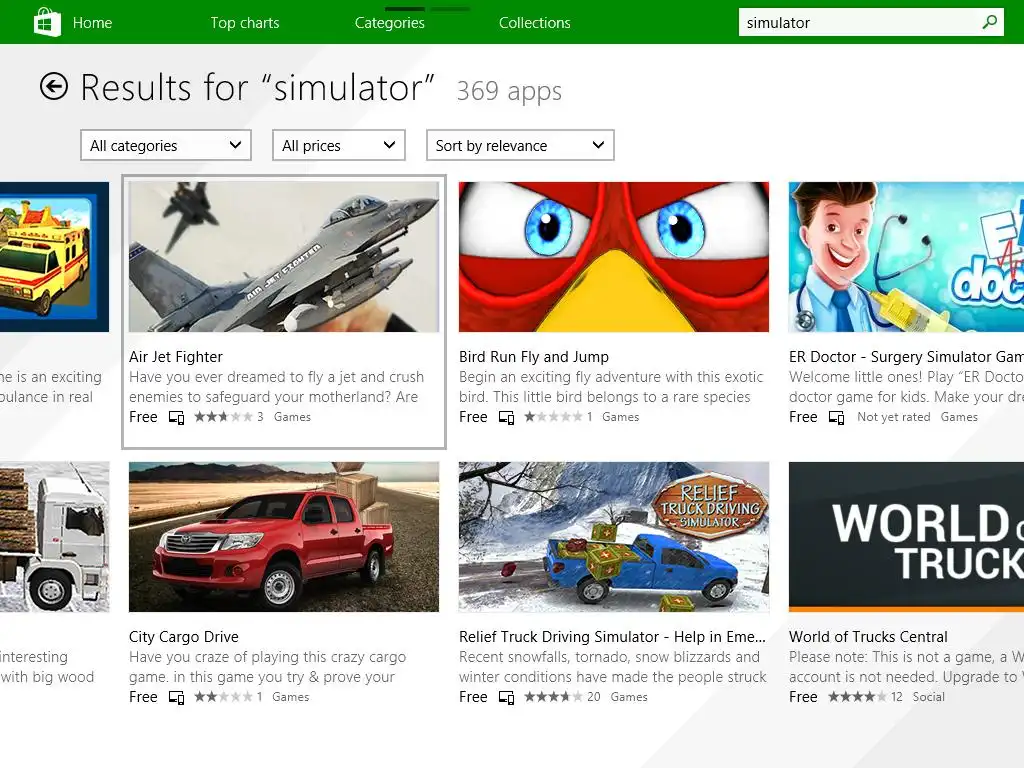Click Games category under Air Jet Fighter
1024x768 pixels.
pyautogui.click(x=292, y=417)
